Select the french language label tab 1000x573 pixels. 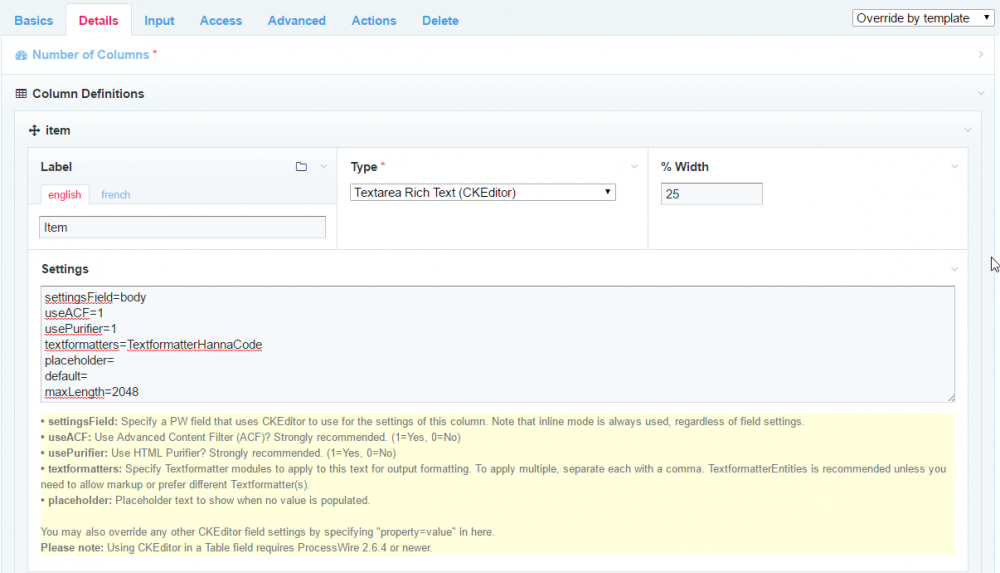tap(116, 194)
